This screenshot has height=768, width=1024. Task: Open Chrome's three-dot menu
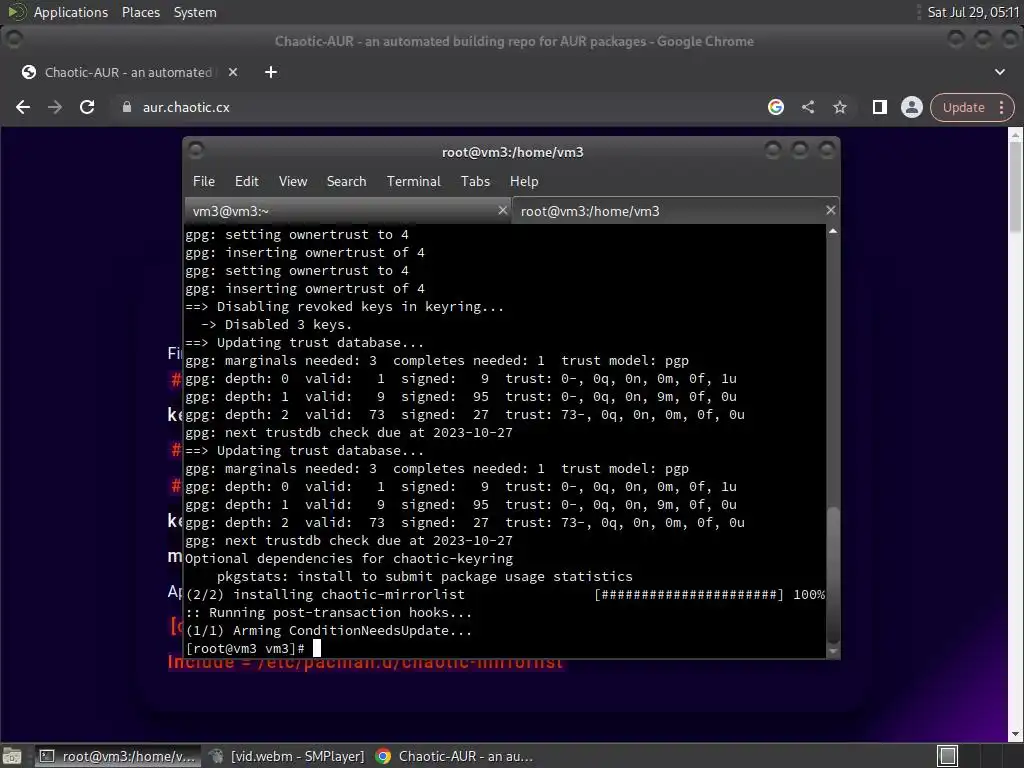click(1002, 107)
